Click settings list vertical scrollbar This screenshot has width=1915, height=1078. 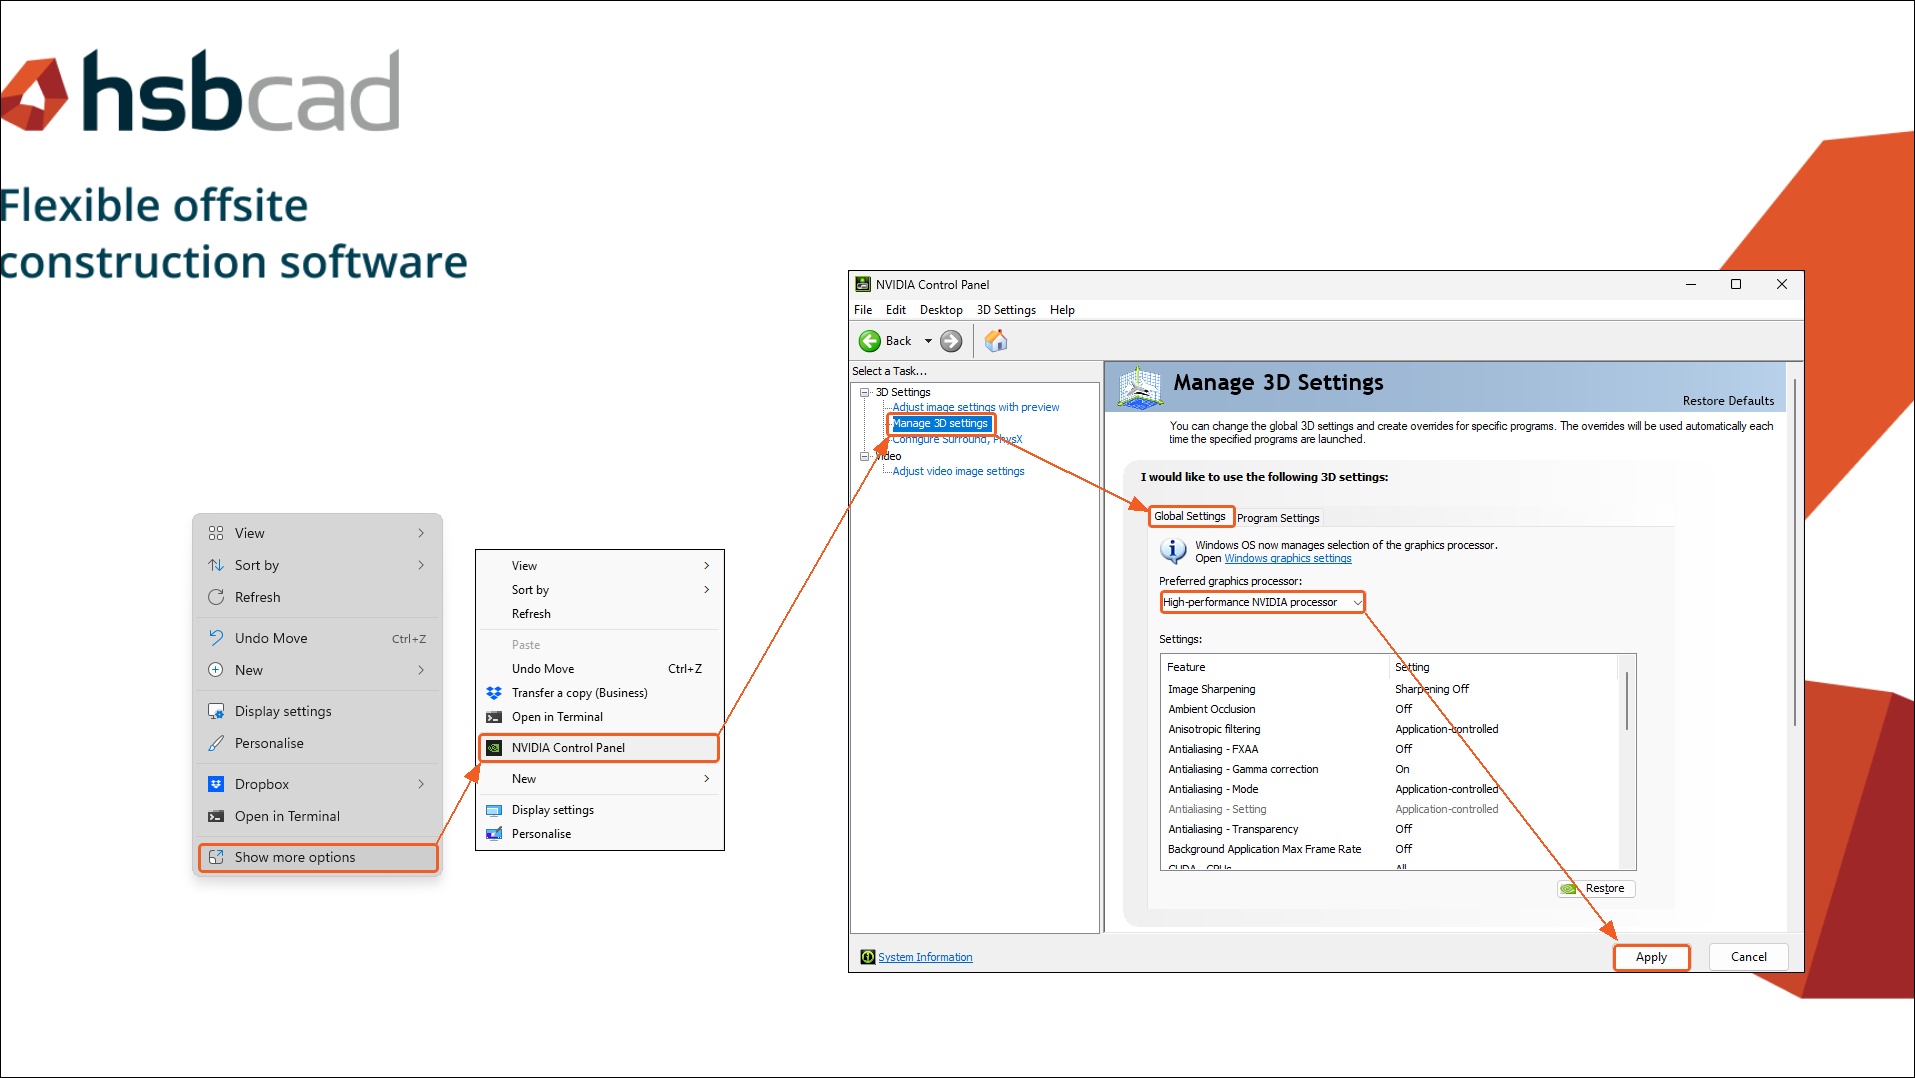[1627, 700]
